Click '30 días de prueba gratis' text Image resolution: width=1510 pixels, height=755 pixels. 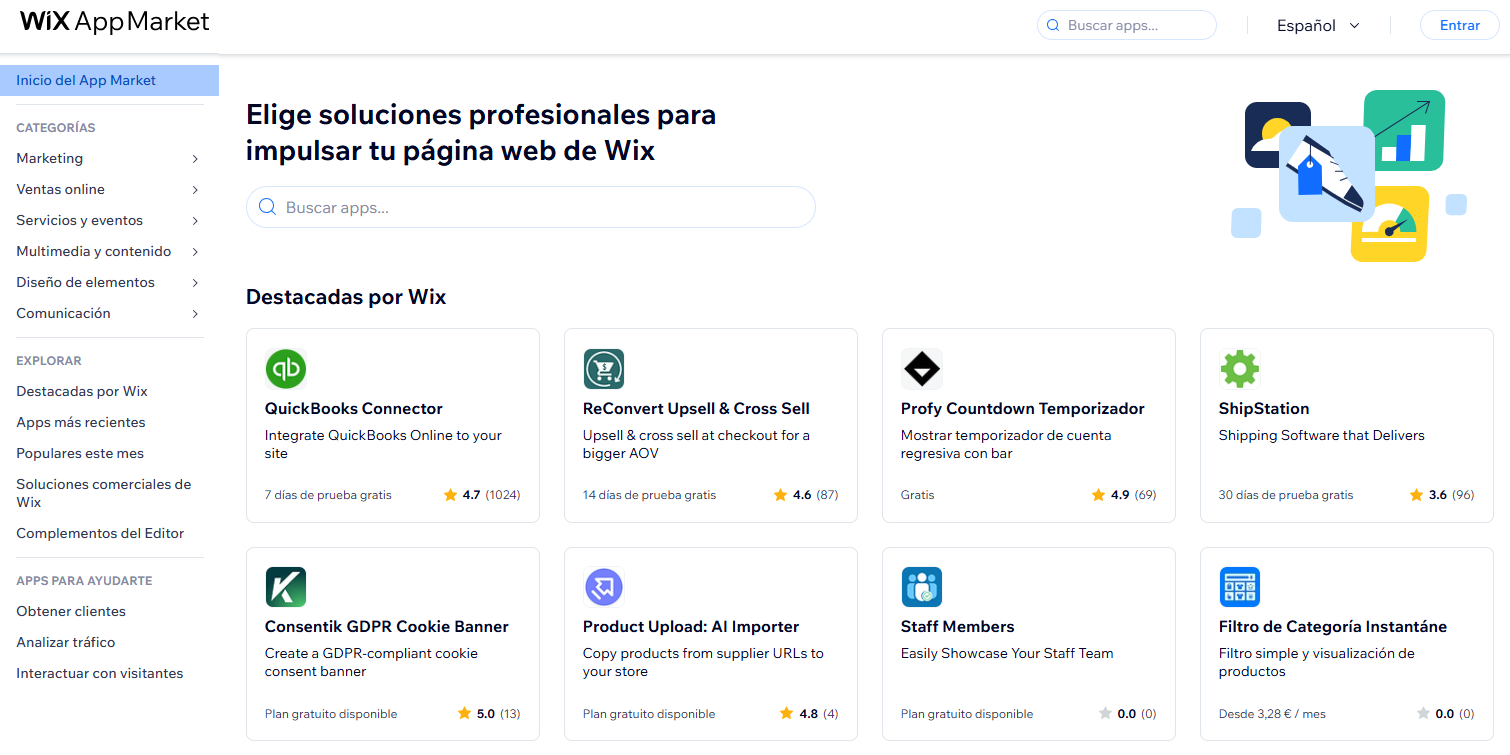(1286, 495)
